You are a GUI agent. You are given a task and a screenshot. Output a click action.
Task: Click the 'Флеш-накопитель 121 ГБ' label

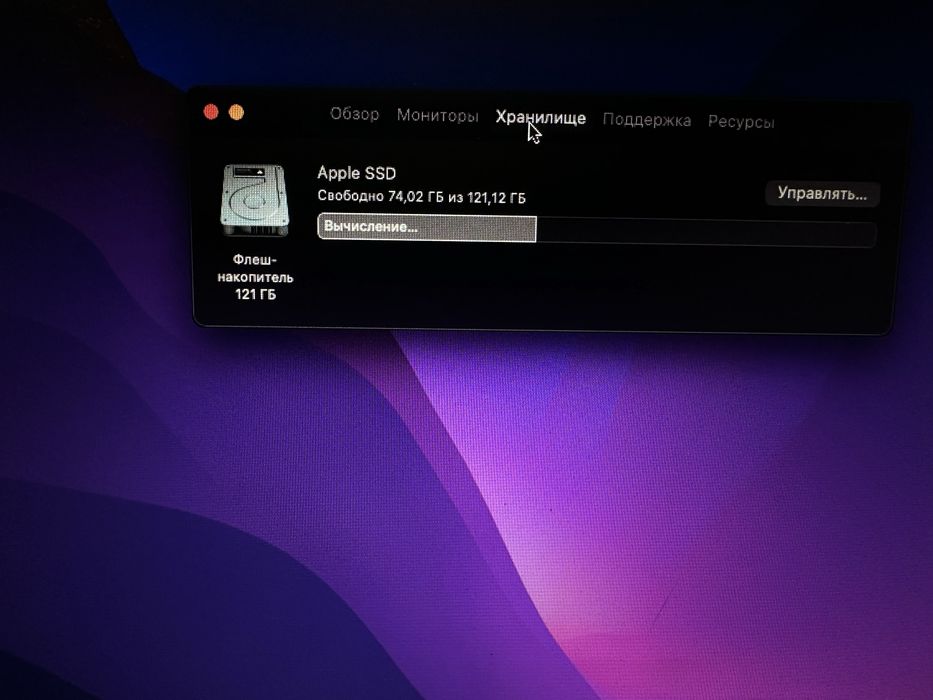255,277
